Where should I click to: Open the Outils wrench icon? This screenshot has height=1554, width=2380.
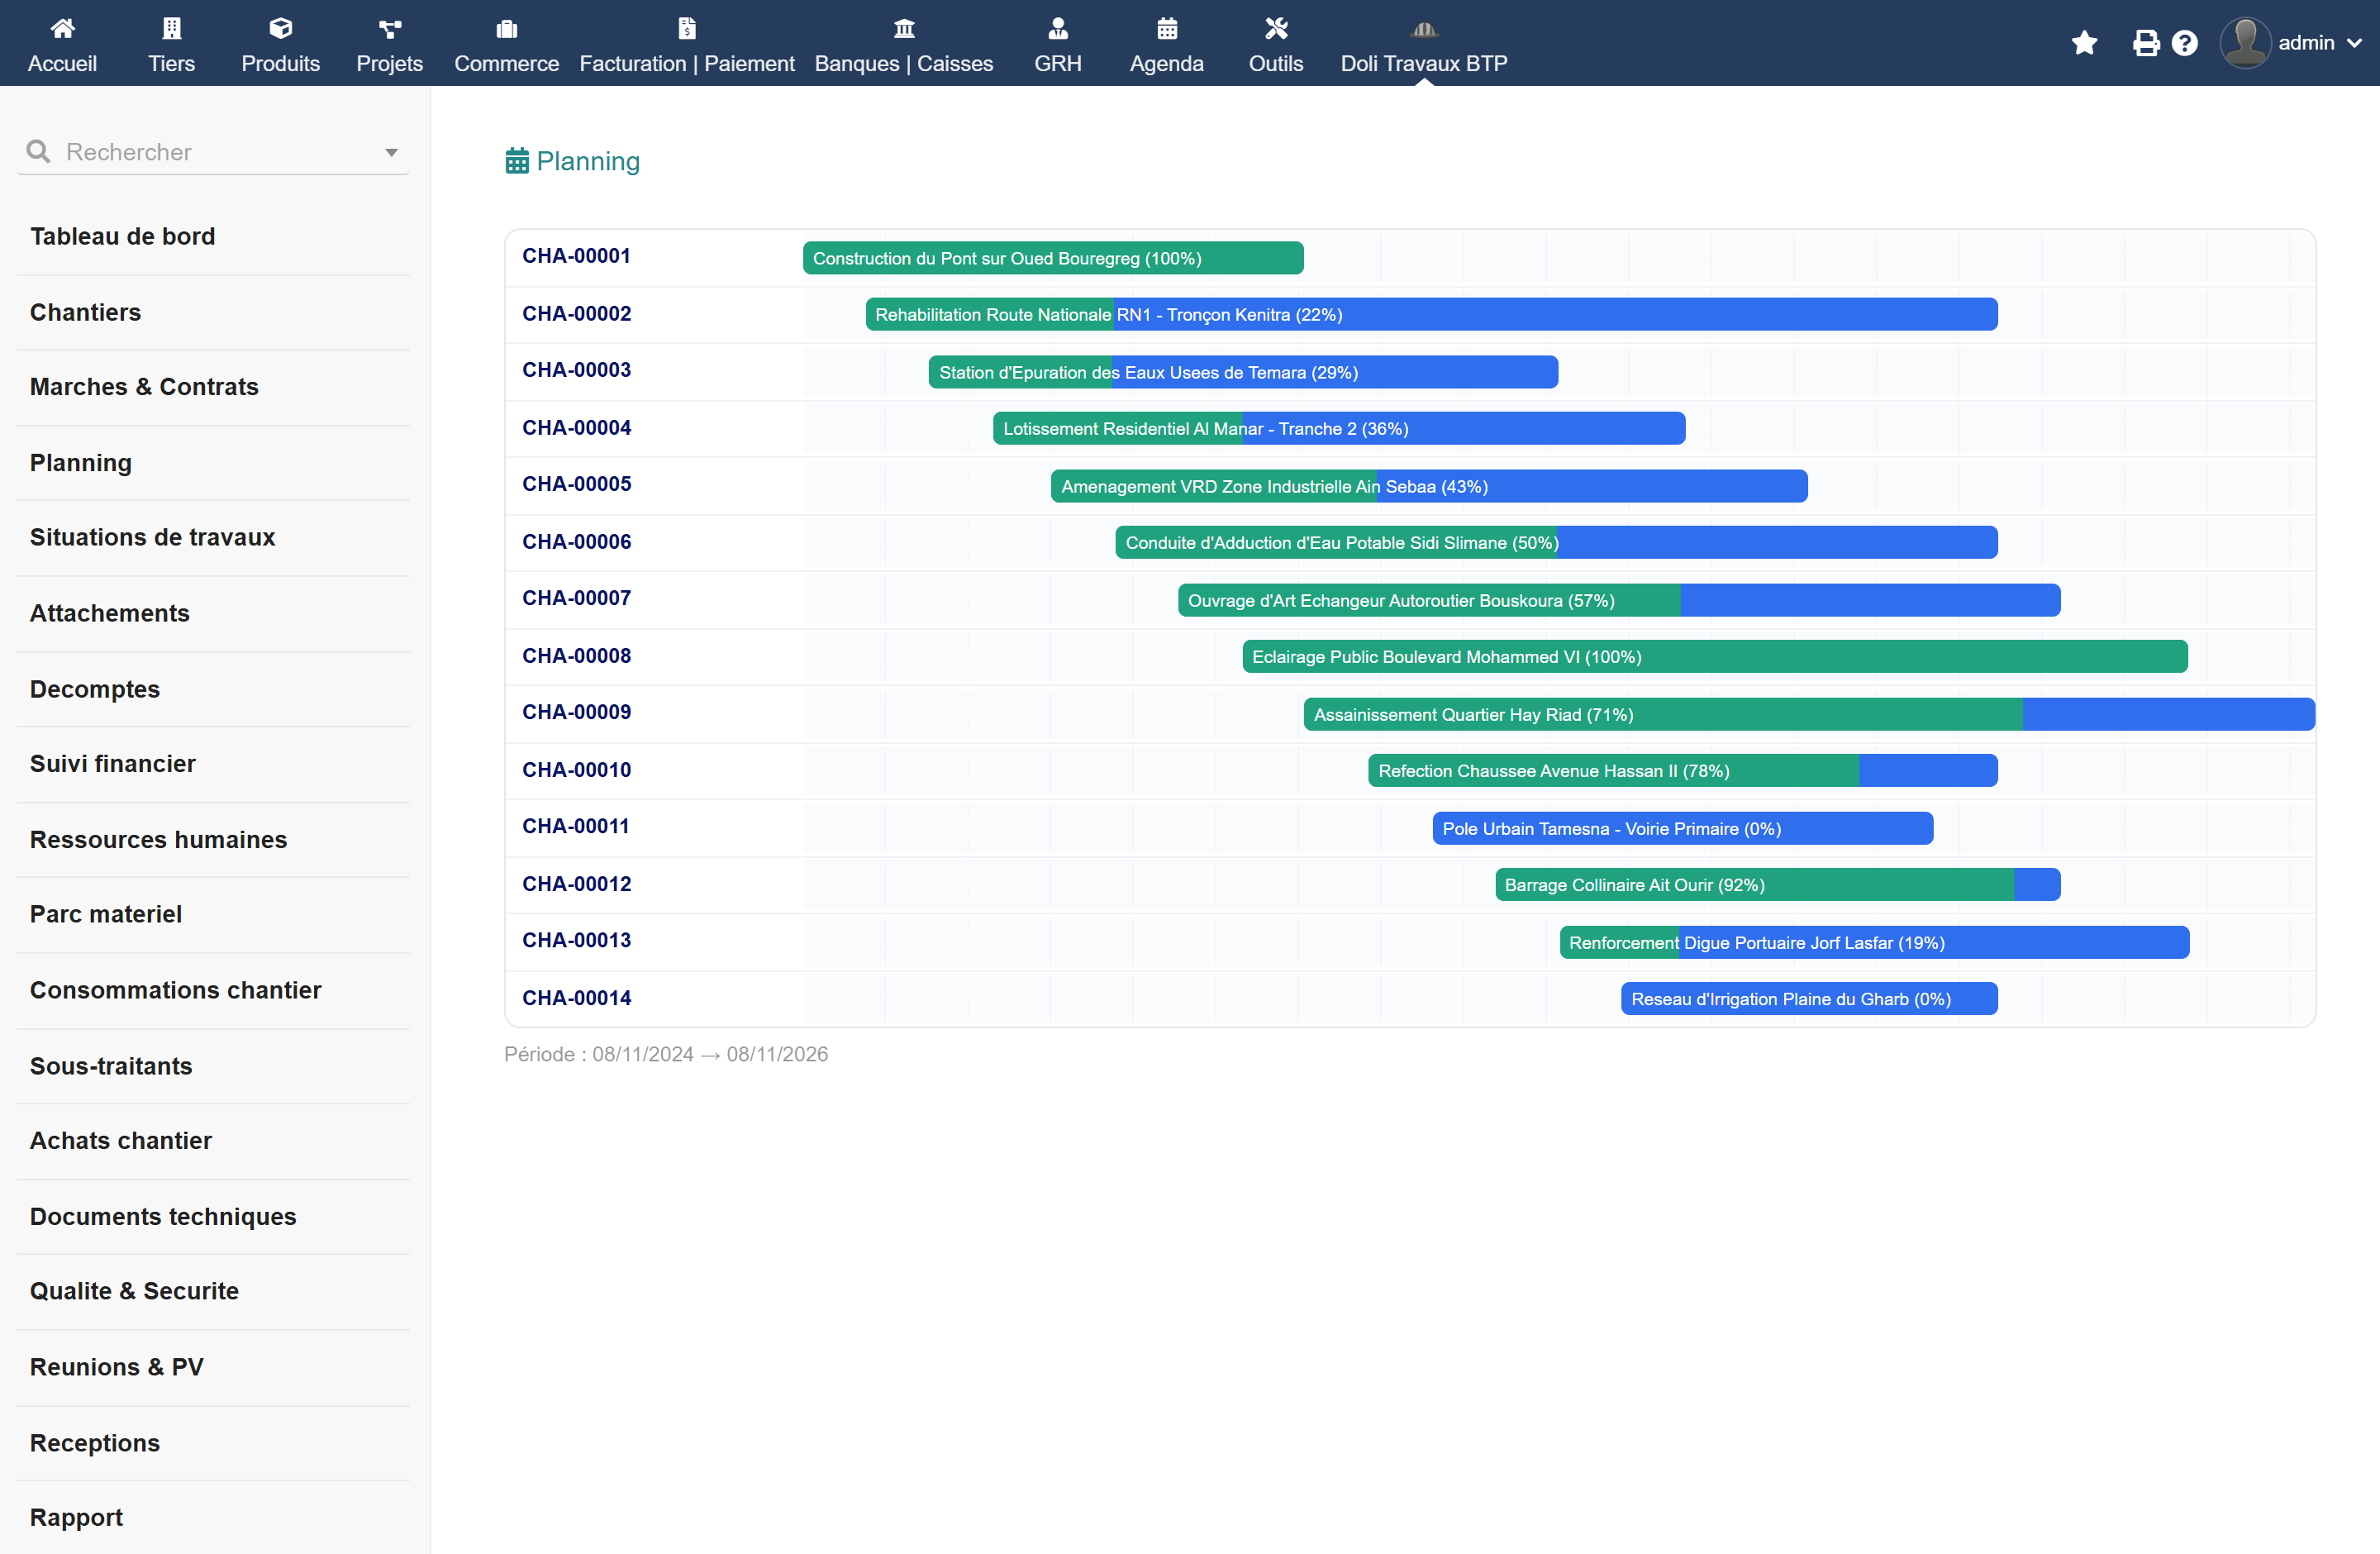[1275, 29]
